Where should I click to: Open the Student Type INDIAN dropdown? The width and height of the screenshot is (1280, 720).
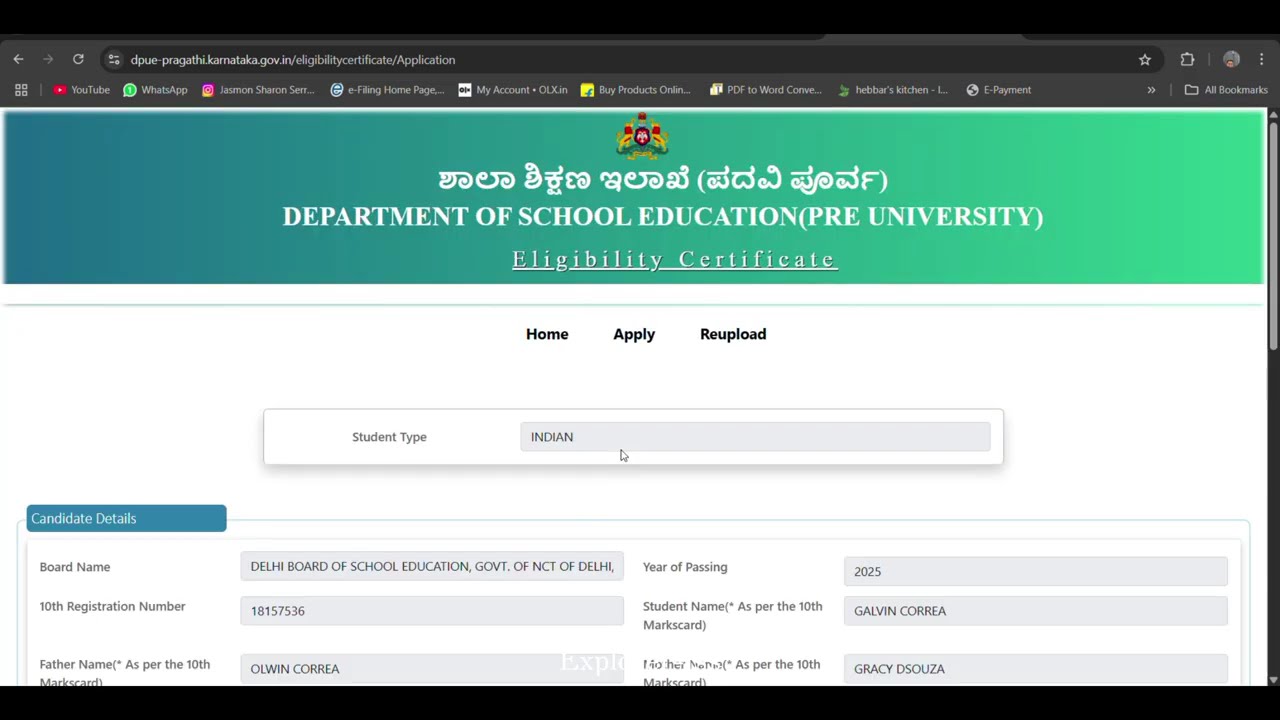click(x=755, y=437)
